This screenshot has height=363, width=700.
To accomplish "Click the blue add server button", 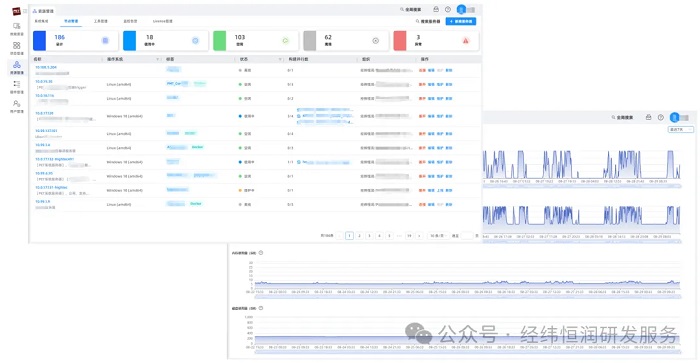I will pyautogui.click(x=461, y=21).
